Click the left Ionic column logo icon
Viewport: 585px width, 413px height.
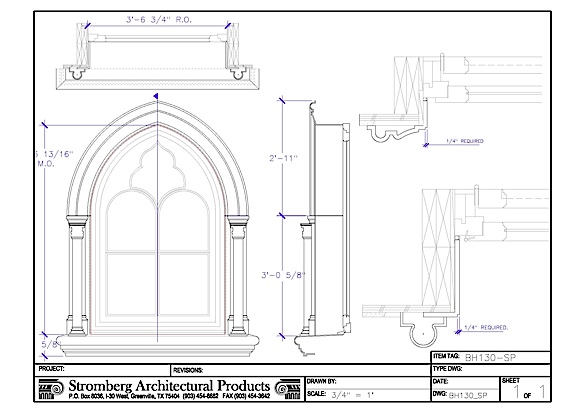coord(51,389)
